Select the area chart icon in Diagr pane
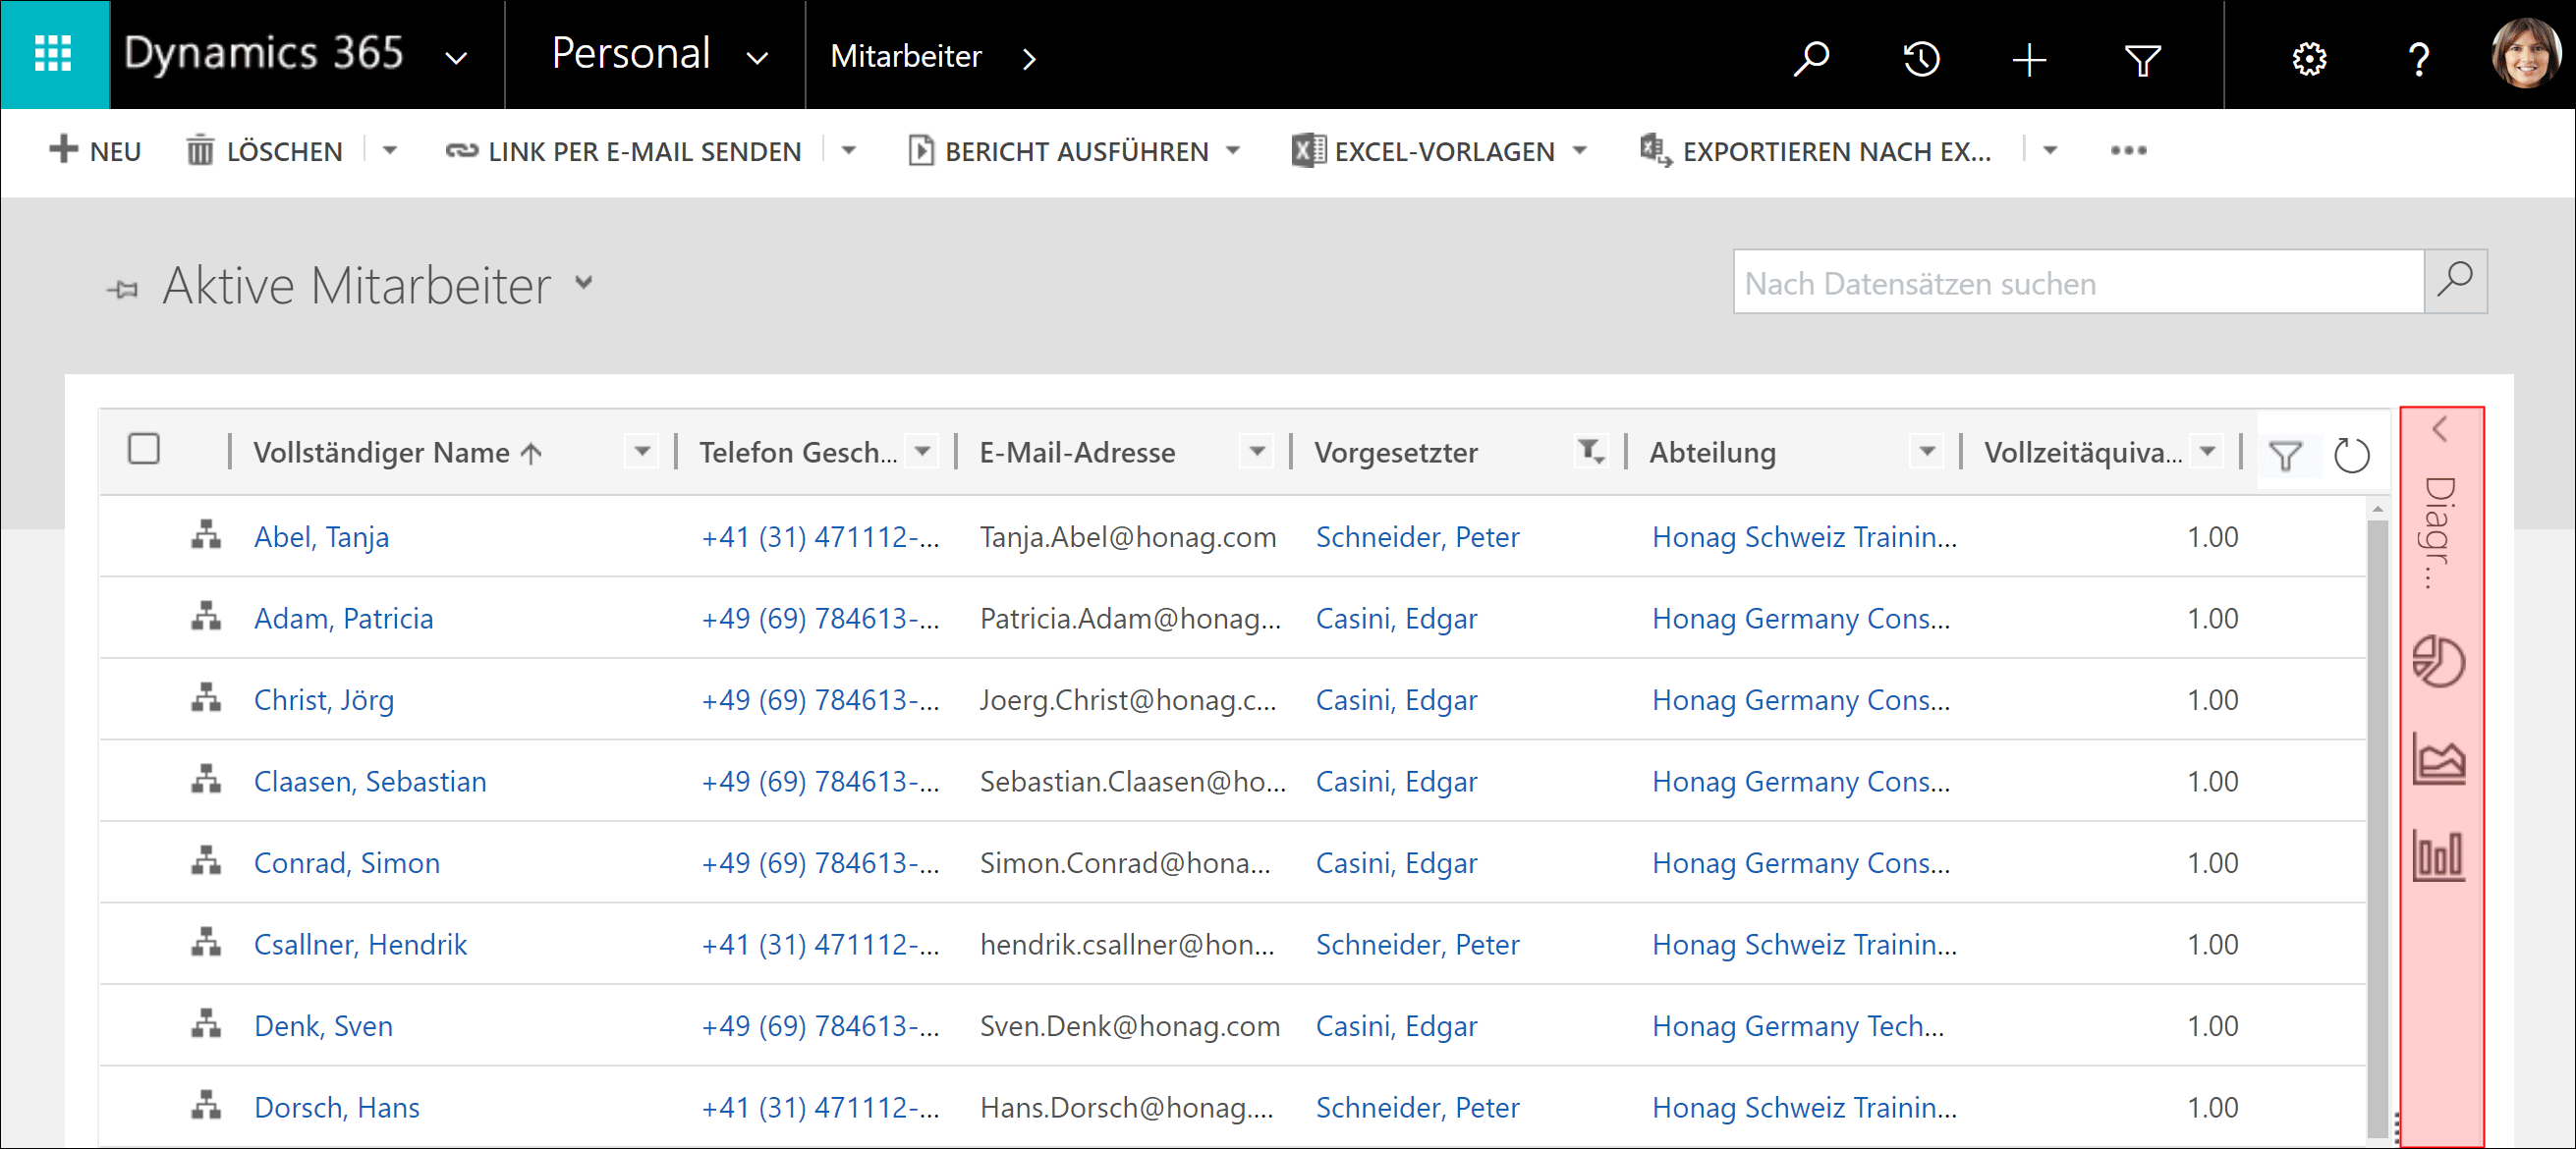 pyautogui.click(x=2439, y=758)
